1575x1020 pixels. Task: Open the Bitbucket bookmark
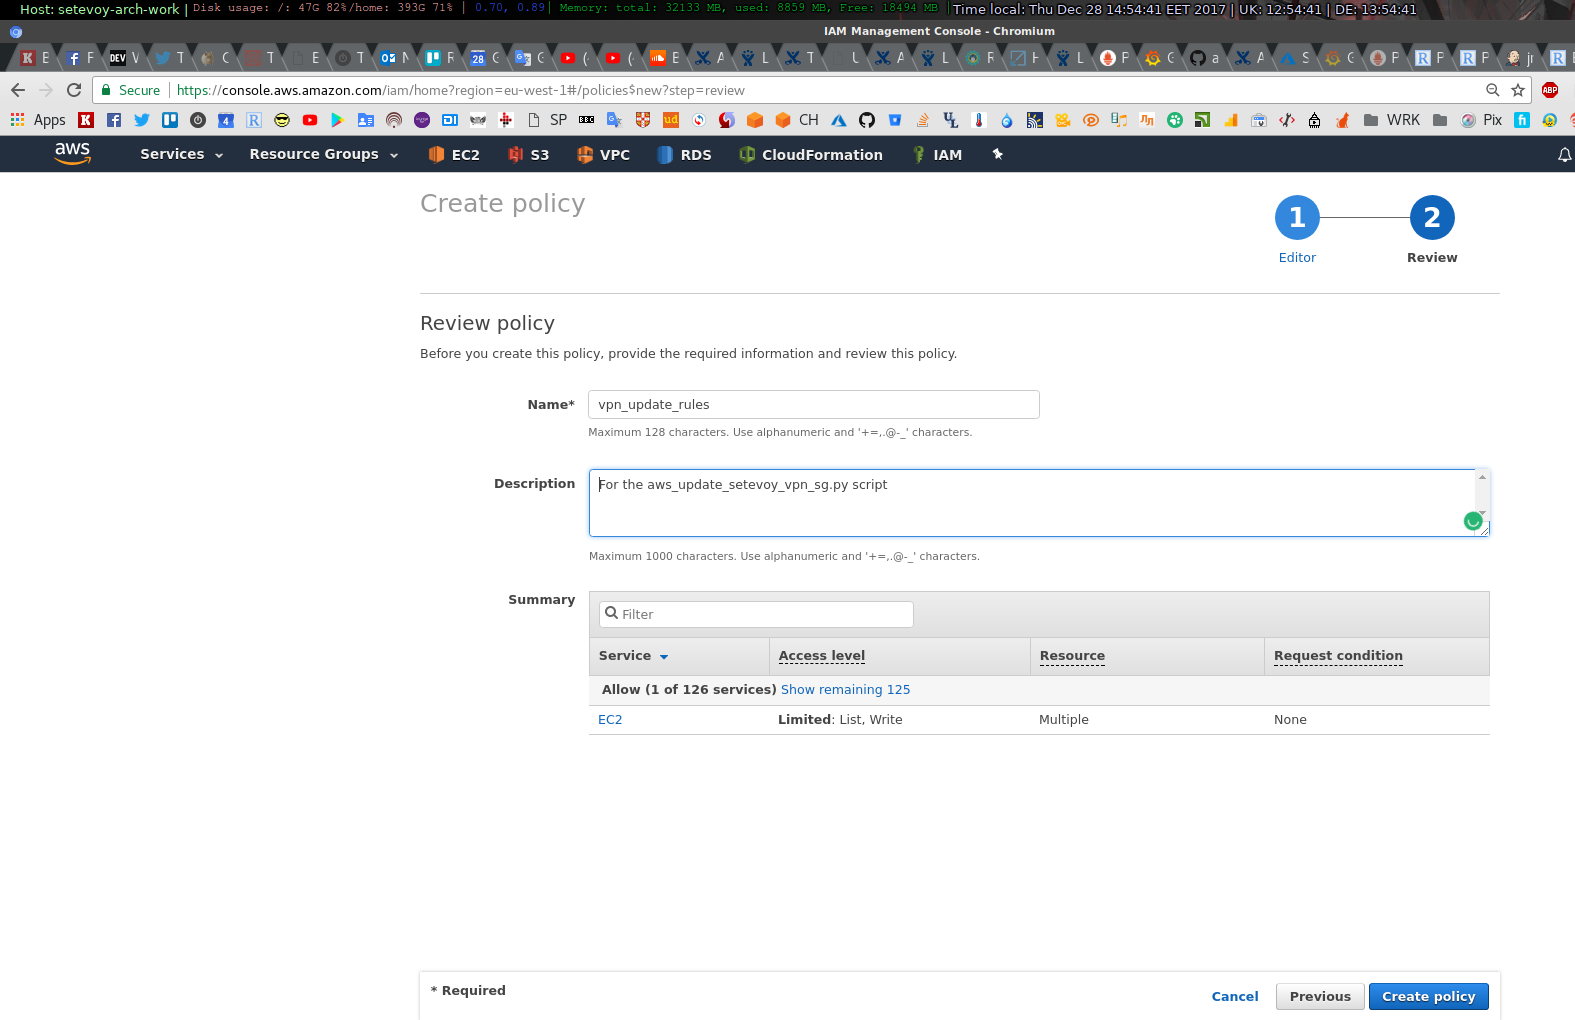895,120
